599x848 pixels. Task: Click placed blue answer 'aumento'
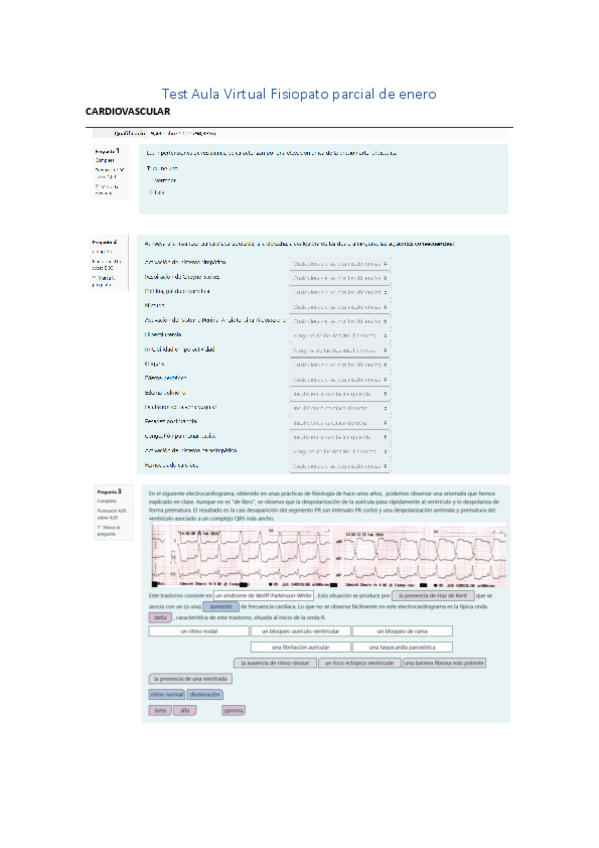coord(221,607)
